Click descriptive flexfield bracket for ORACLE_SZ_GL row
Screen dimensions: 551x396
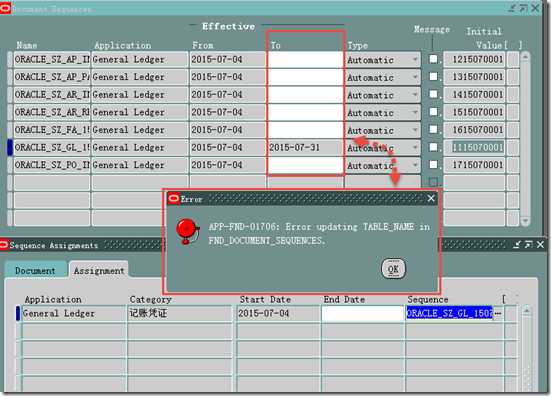[513, 147]
